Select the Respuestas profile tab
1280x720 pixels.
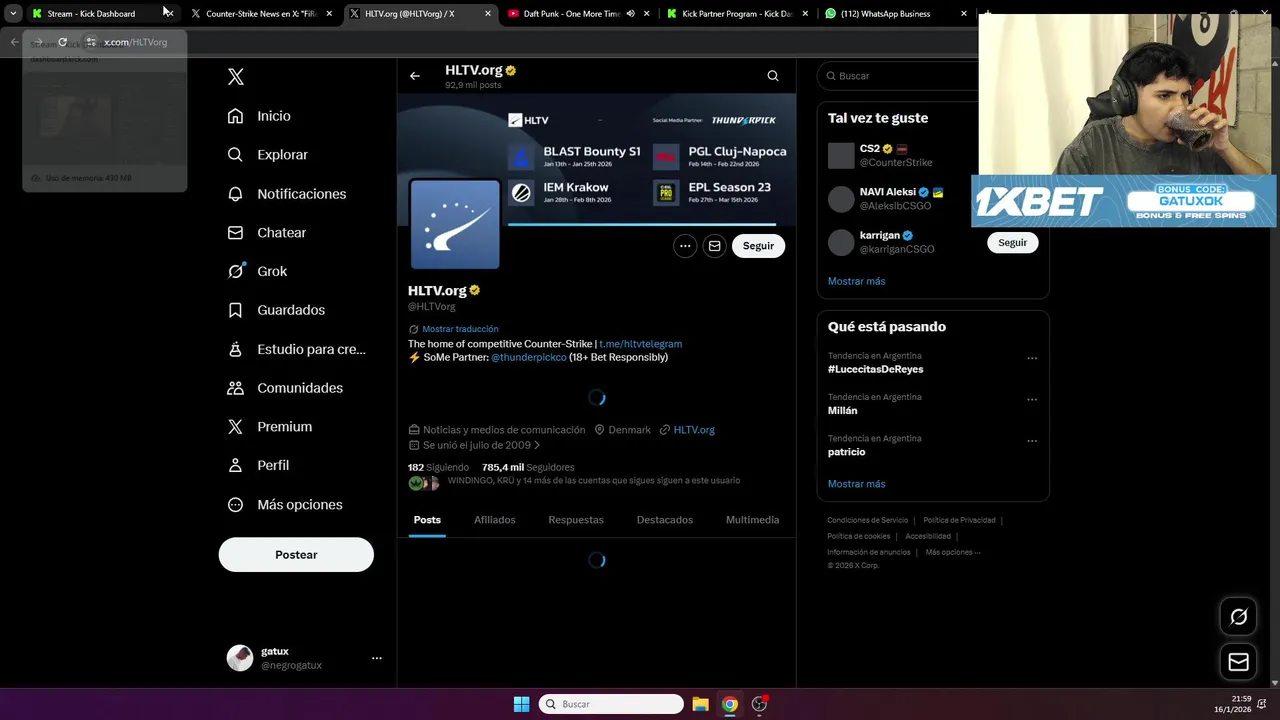click(576, 520)
